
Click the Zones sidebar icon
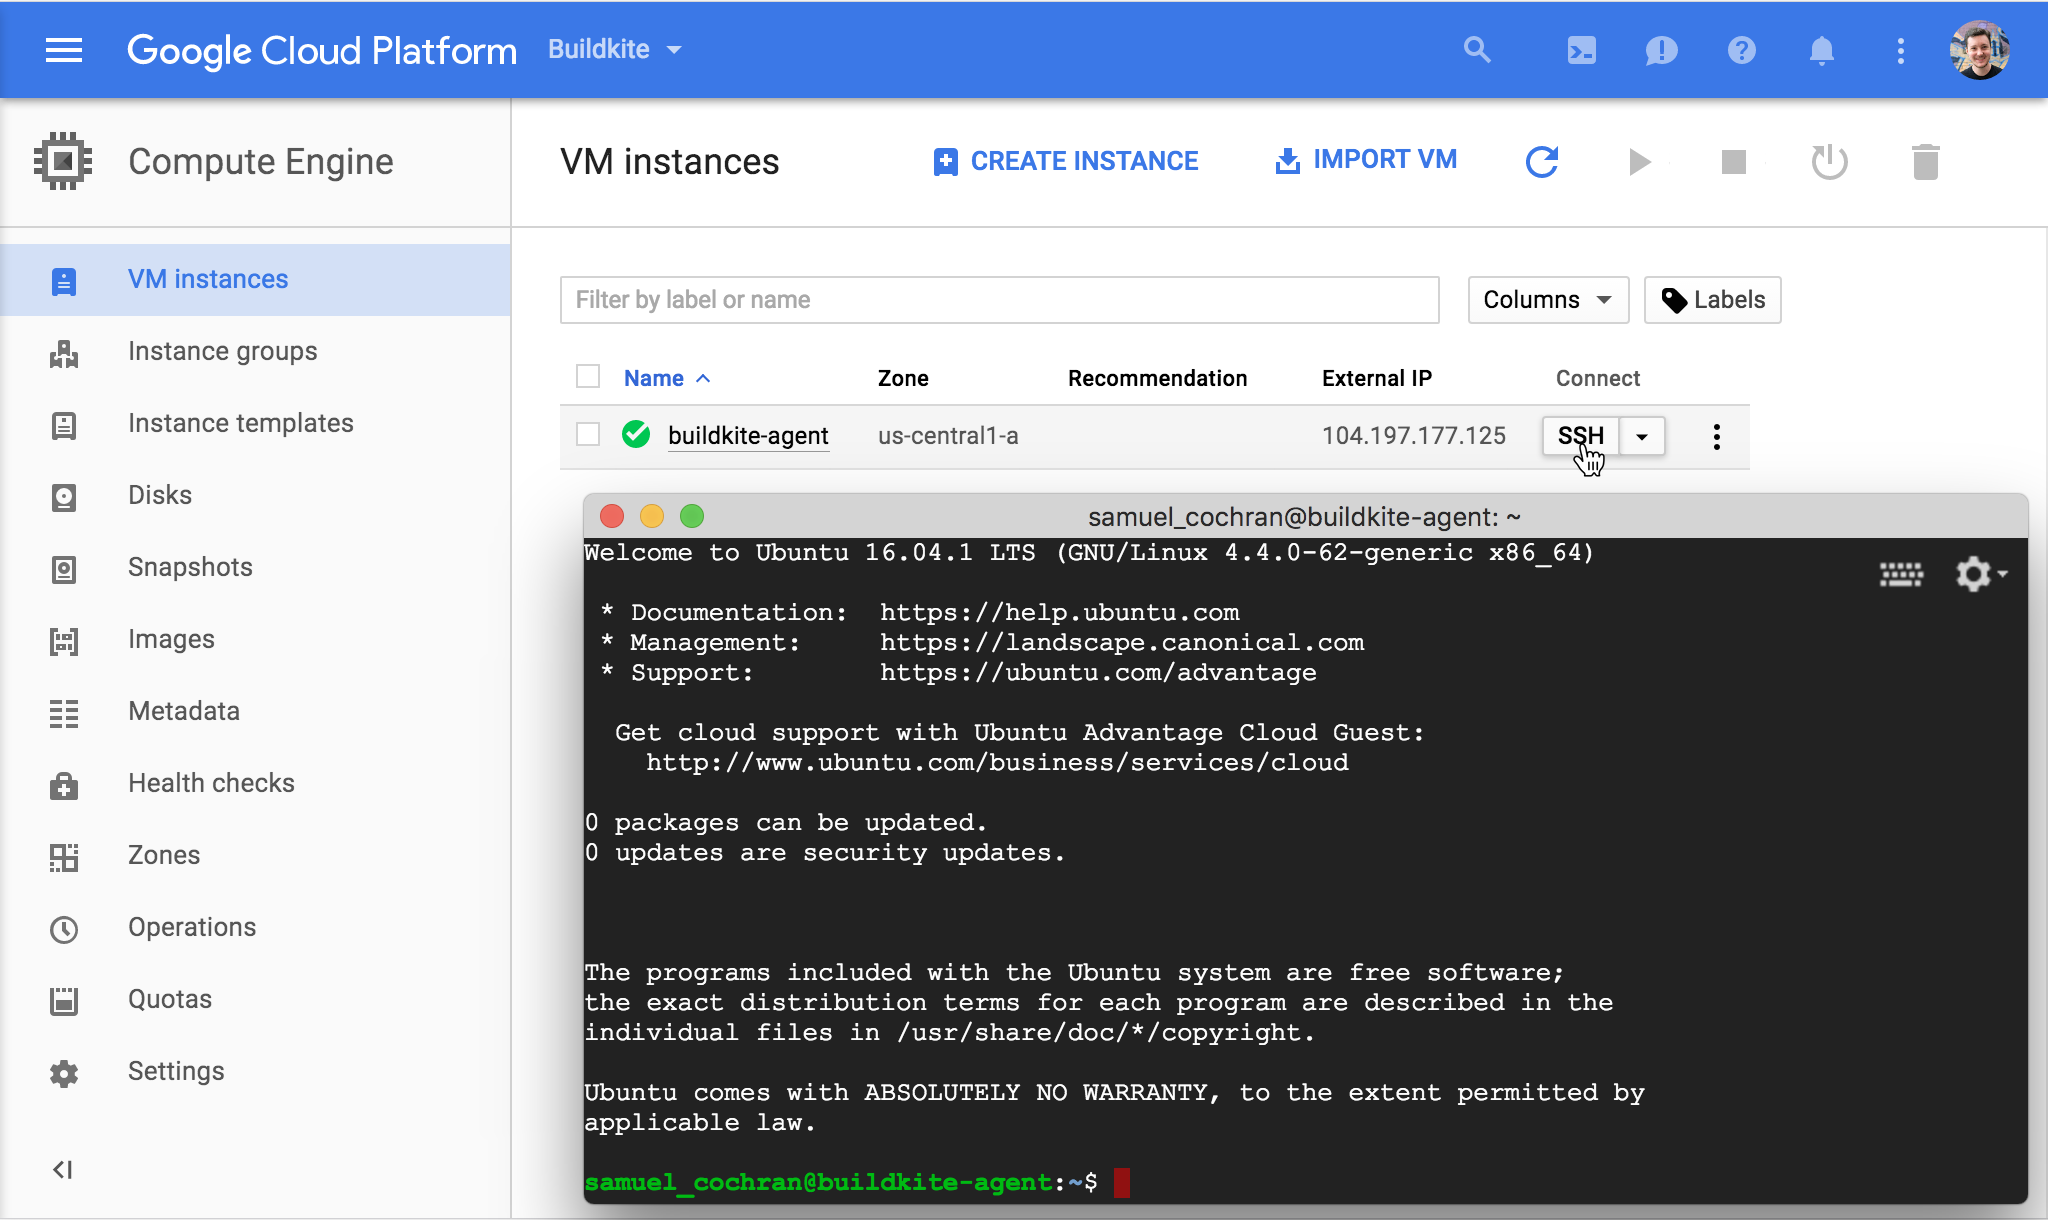pos(64,857)
